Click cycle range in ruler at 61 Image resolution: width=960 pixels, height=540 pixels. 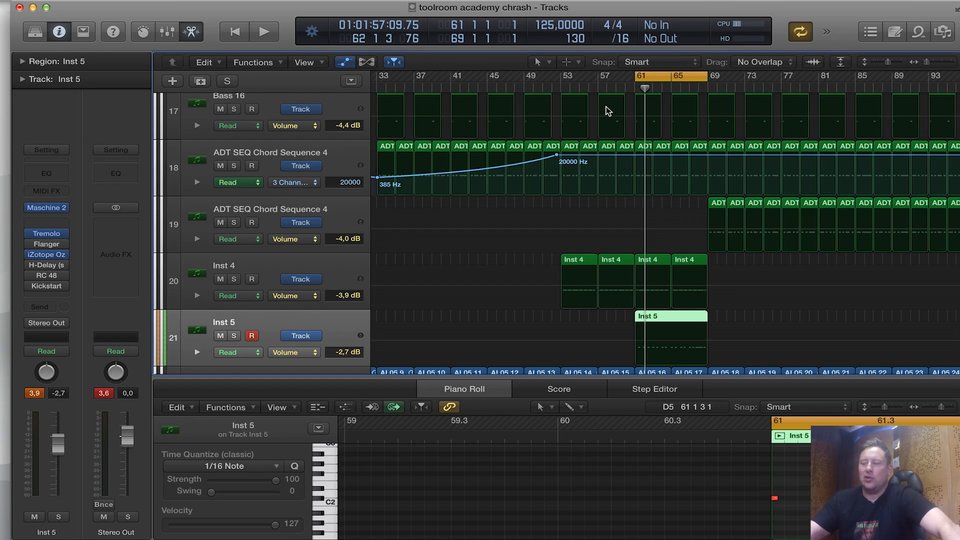click(x=671, y=76)
